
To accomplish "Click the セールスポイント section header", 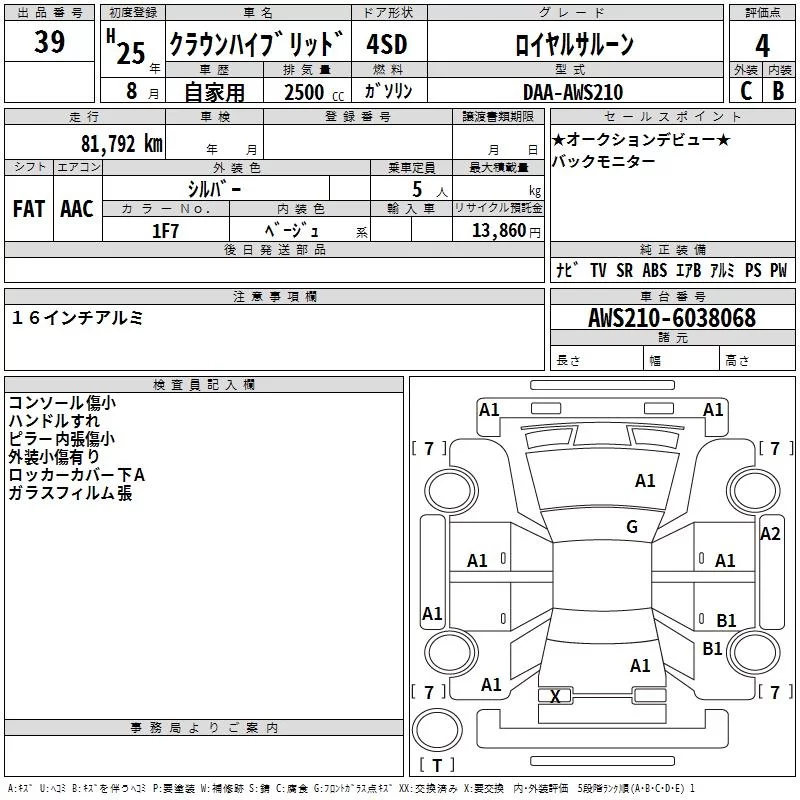I will point(672,116).
